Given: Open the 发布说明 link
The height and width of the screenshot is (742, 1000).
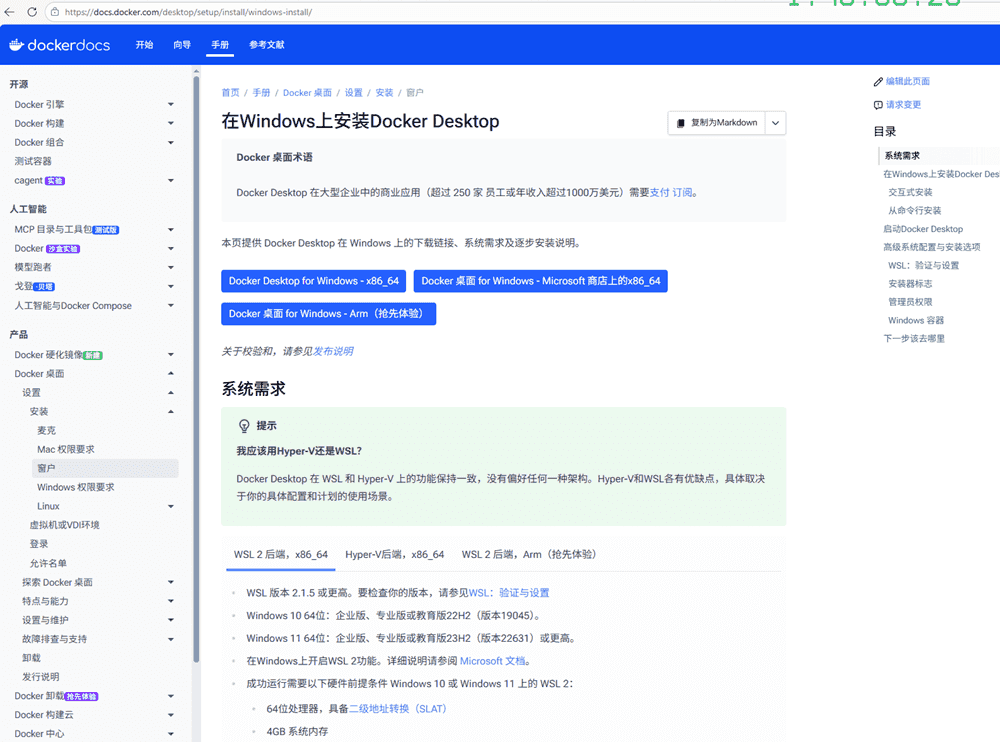Looking at the screenshot, I should tap(333, 351).
